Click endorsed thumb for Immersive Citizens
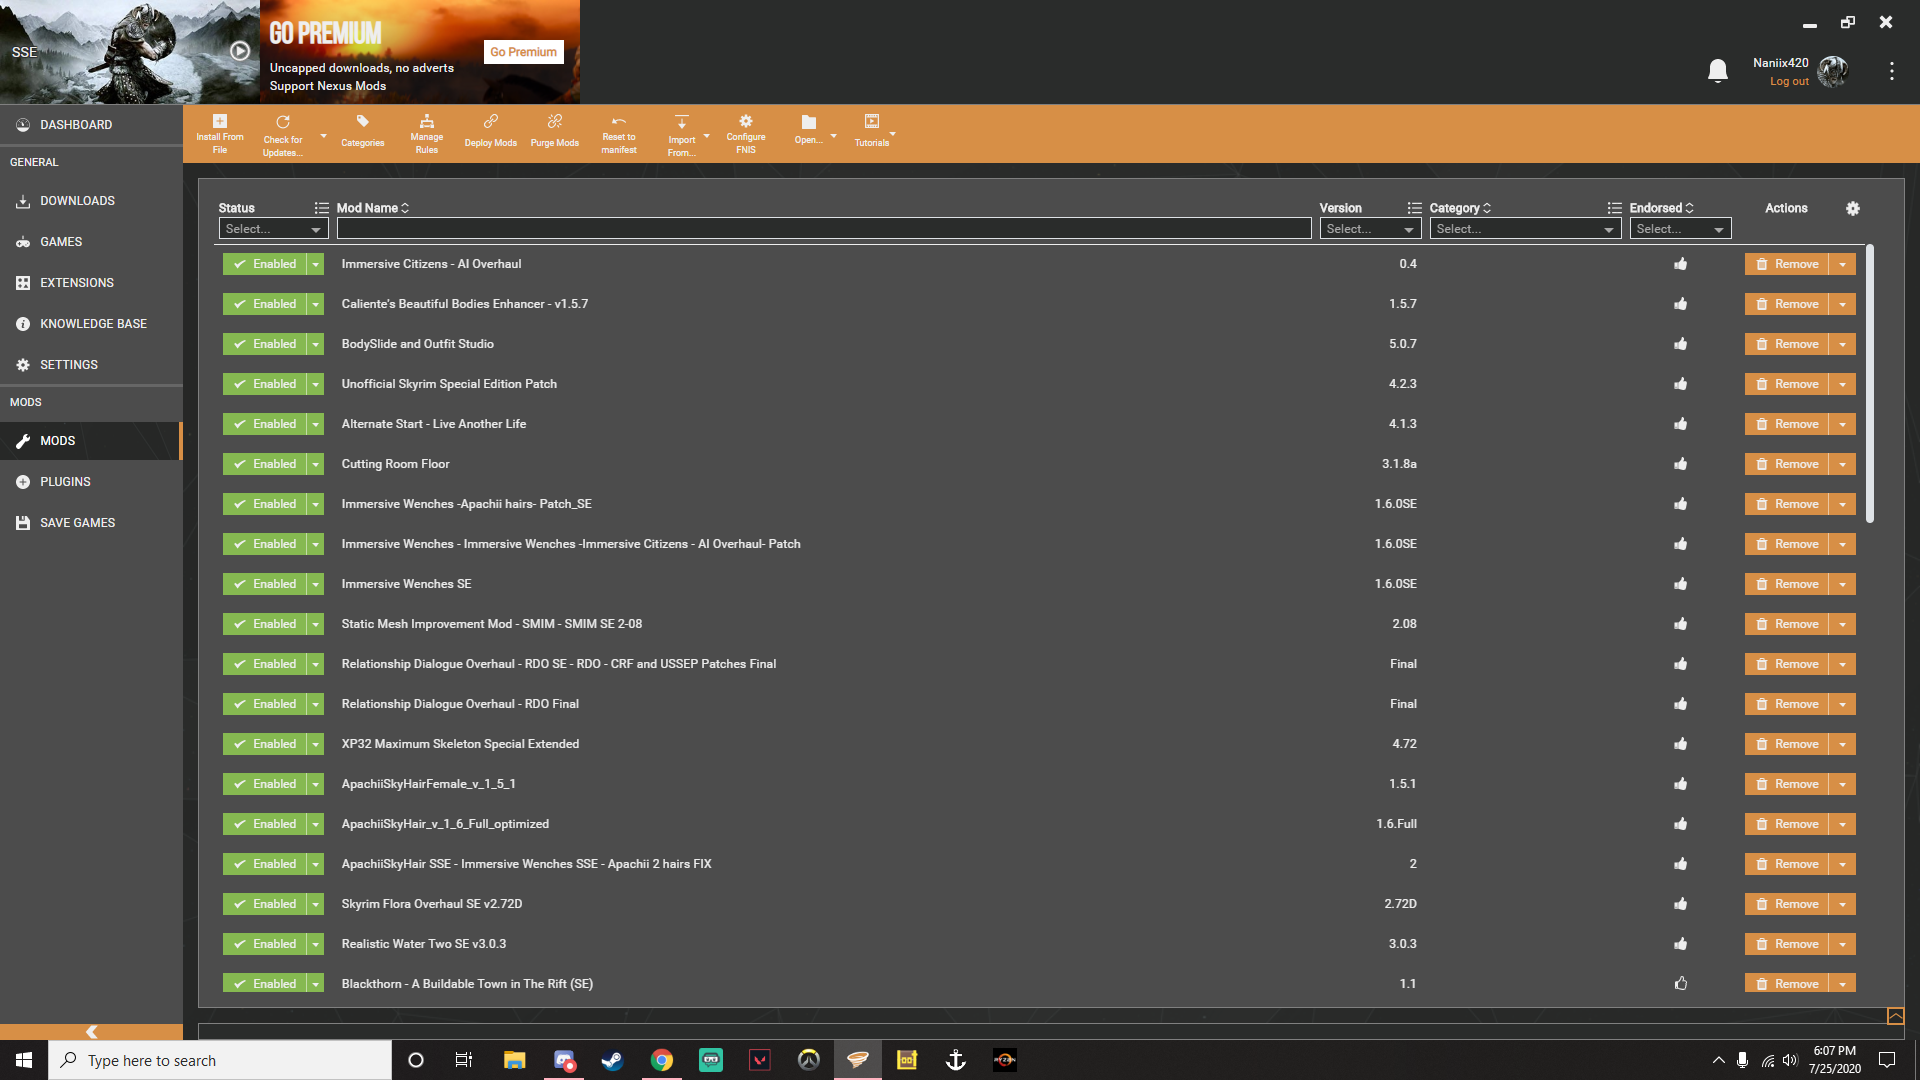1920x1080 pixels. click(1681, 264)
